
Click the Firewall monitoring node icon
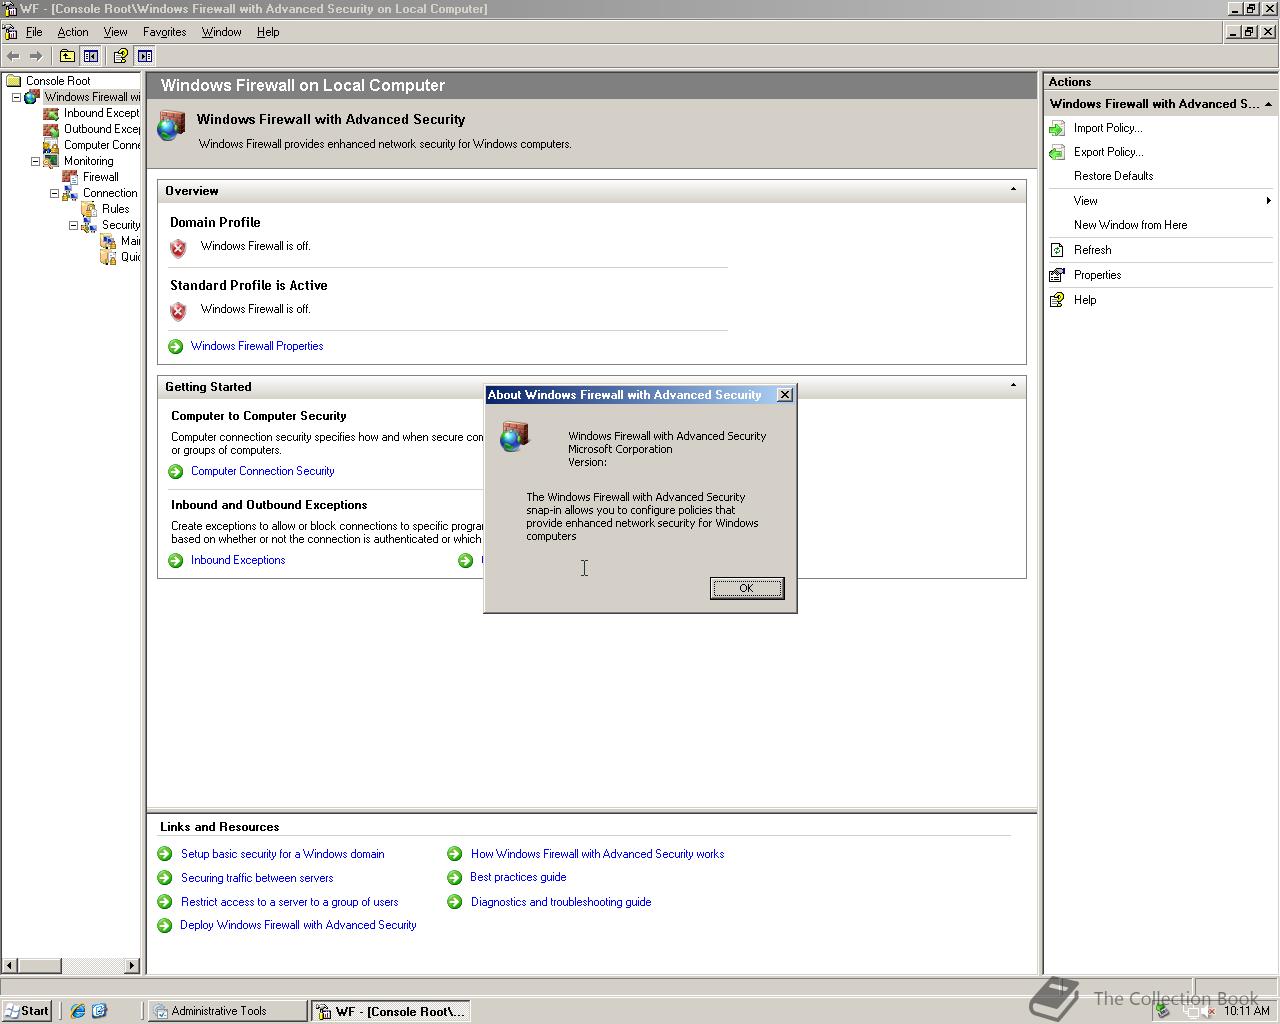(x=70, y=177)
